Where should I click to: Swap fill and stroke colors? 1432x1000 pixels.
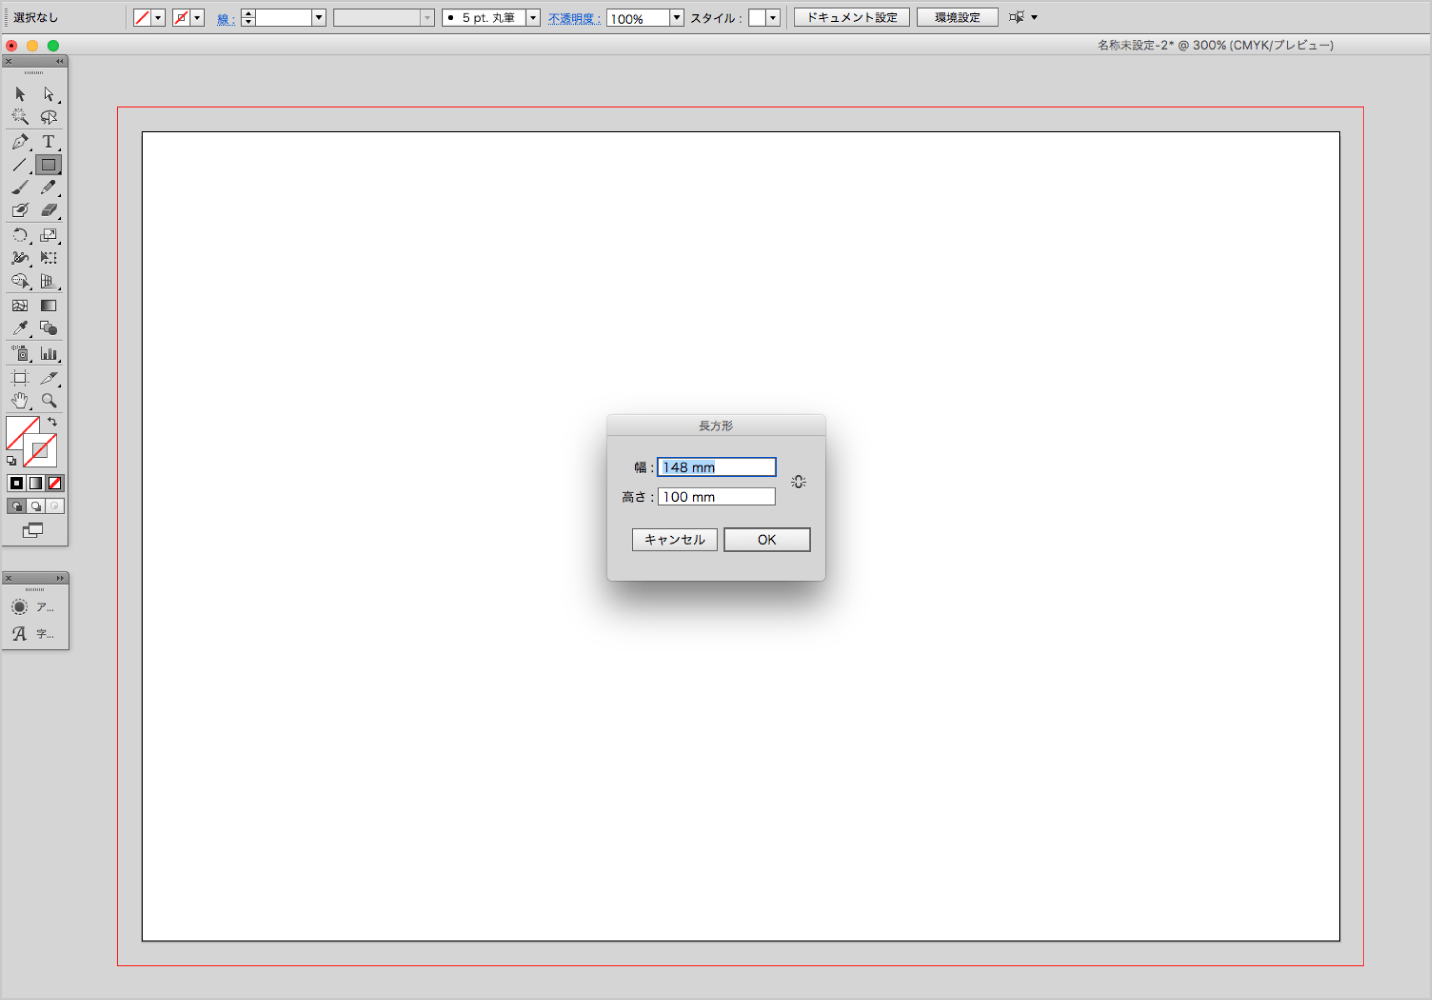point(53,422)
